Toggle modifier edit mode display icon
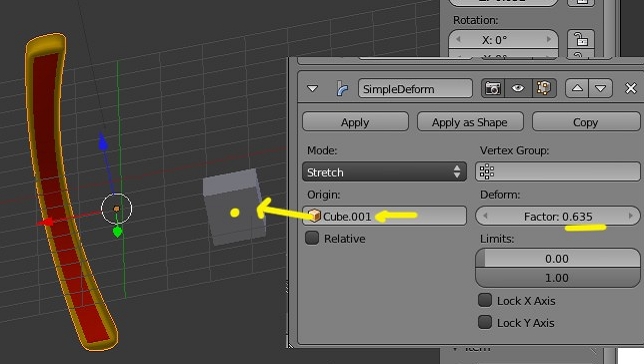Viewport: 644px width, 364px height. pyautogui.click(x=544, y=88)
